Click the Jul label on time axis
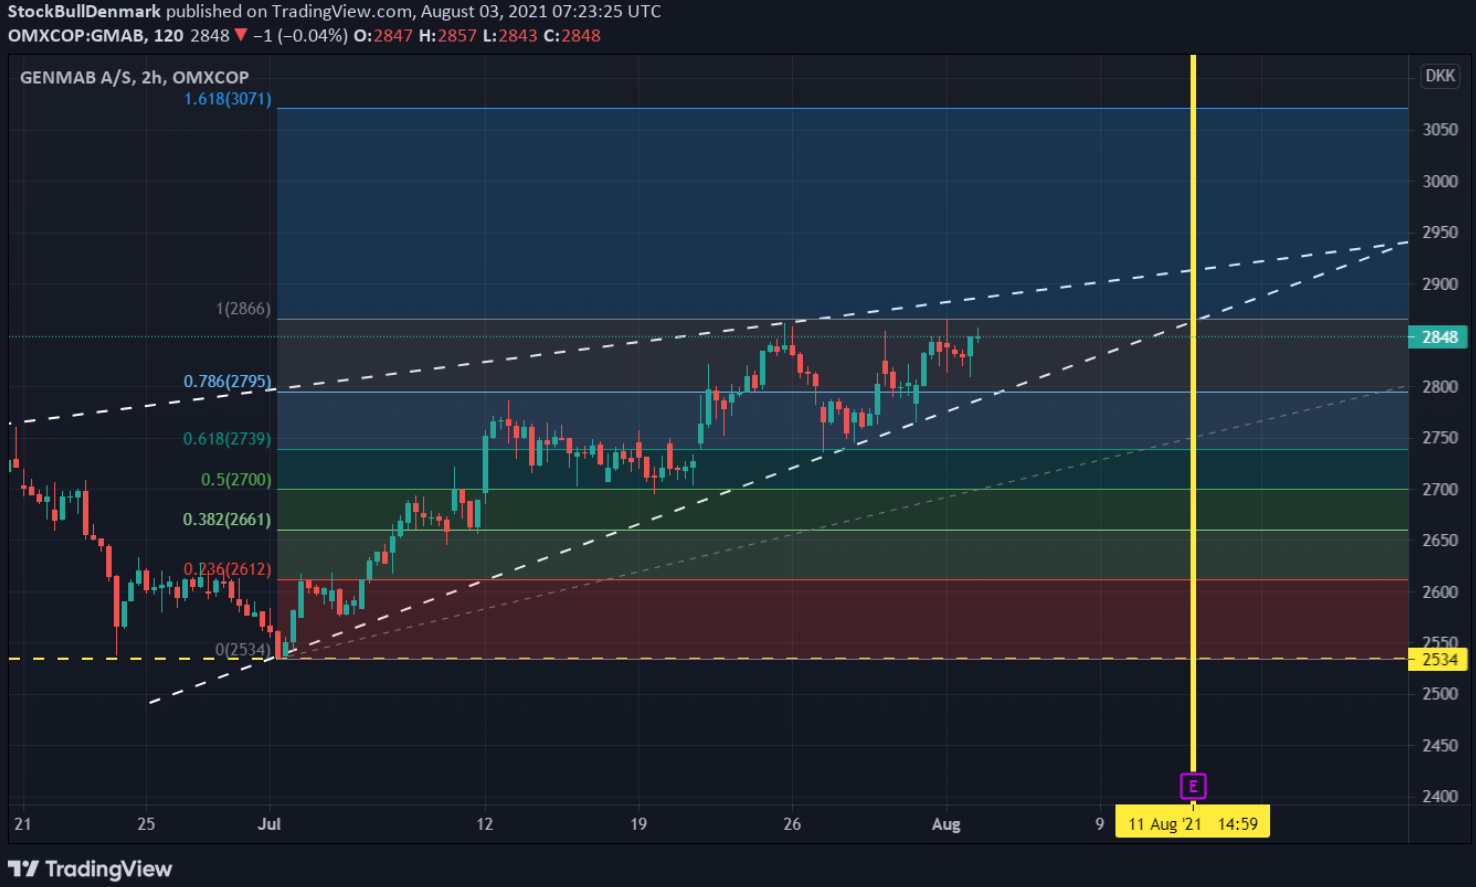The height and width of the screenshot is (887, 1476). point(269,824)
